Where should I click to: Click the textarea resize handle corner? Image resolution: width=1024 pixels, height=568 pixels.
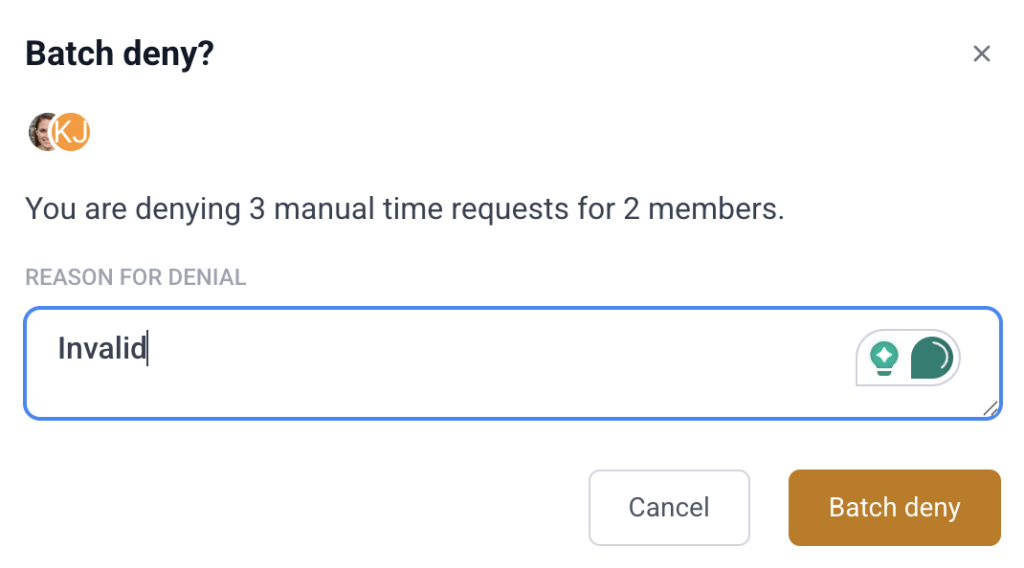tap(990, 407)
